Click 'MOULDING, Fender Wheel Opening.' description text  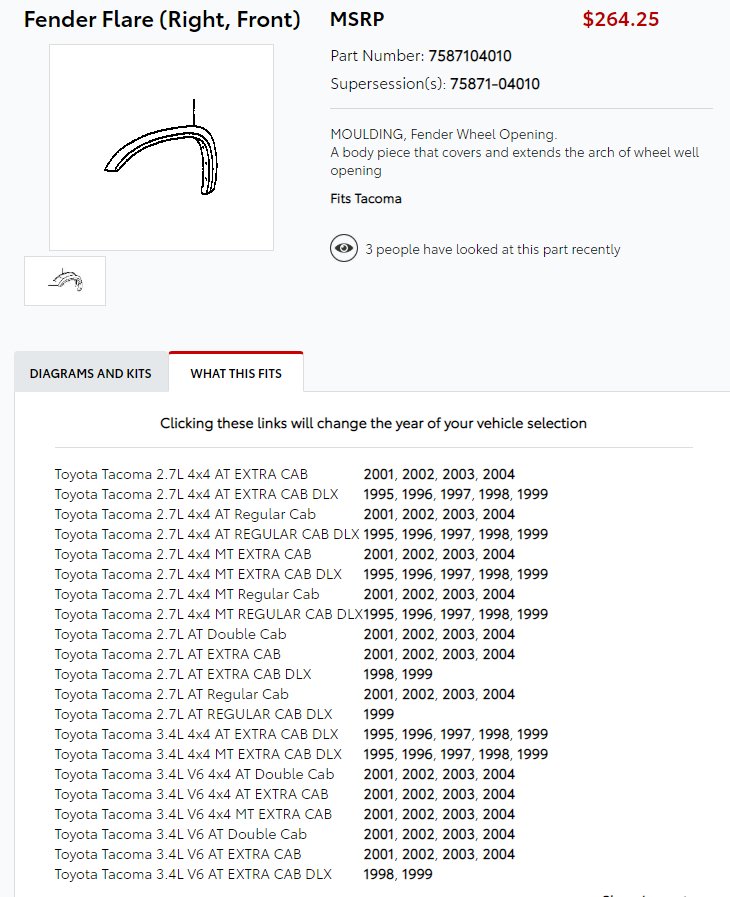(x=443, y=134)
